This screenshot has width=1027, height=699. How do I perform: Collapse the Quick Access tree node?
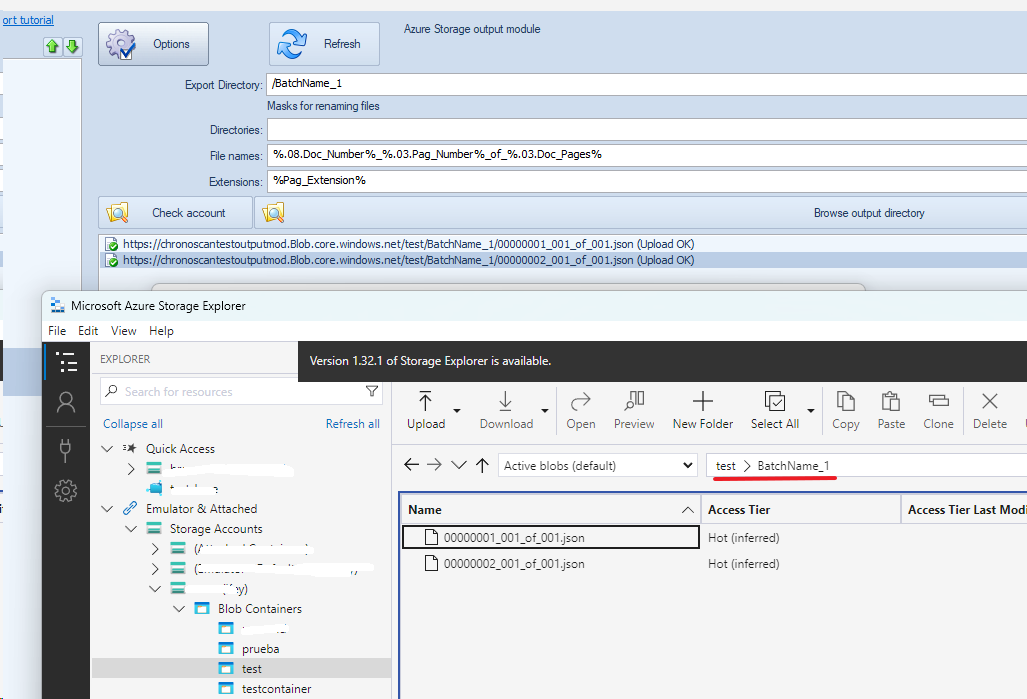[x=108, y=449]
